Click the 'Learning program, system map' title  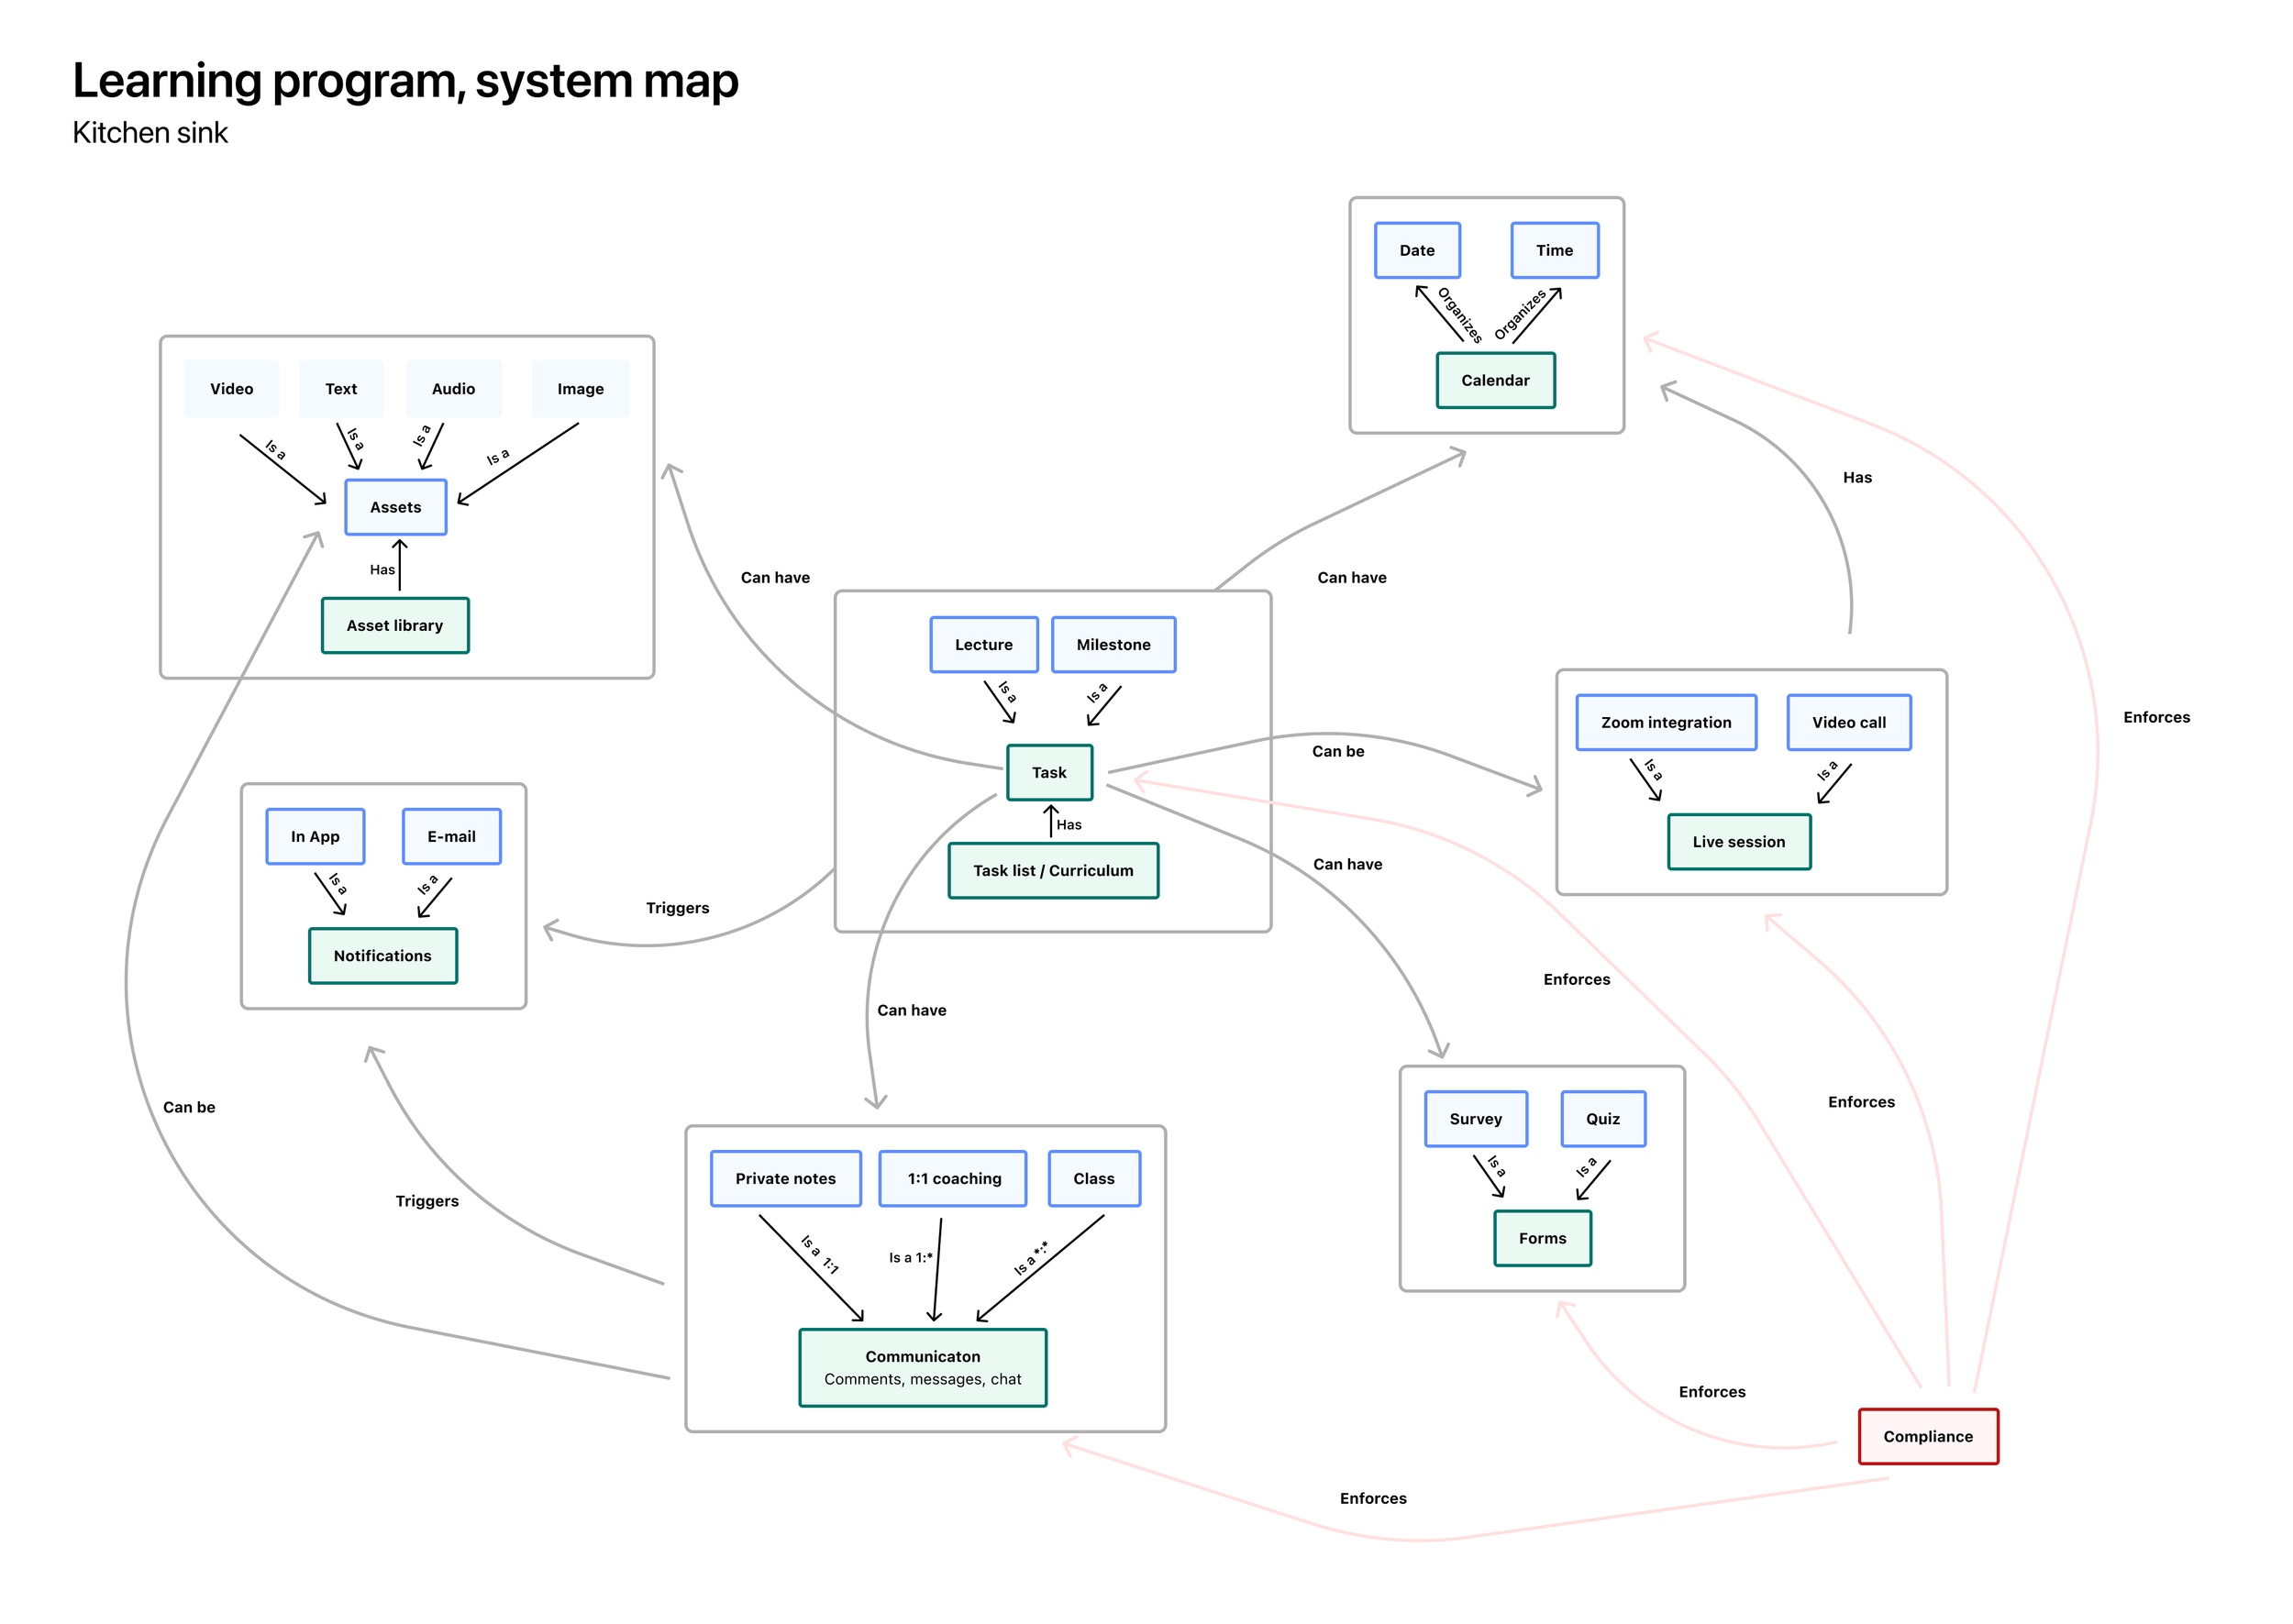[405, 80]
